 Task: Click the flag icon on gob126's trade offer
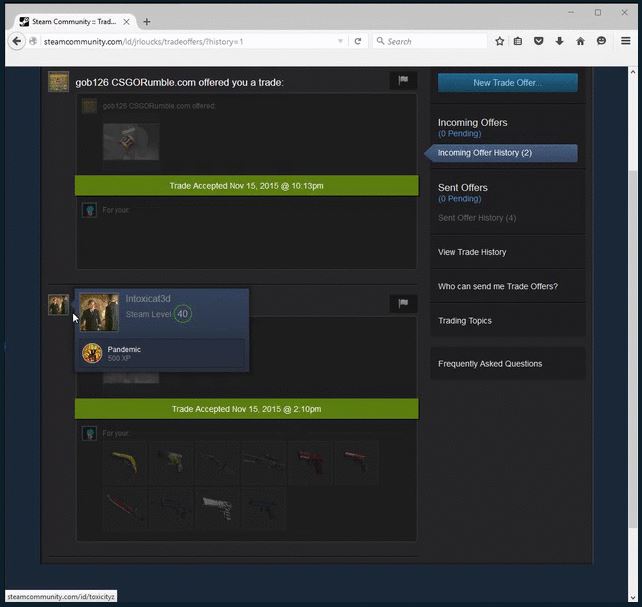pos(403,81)
